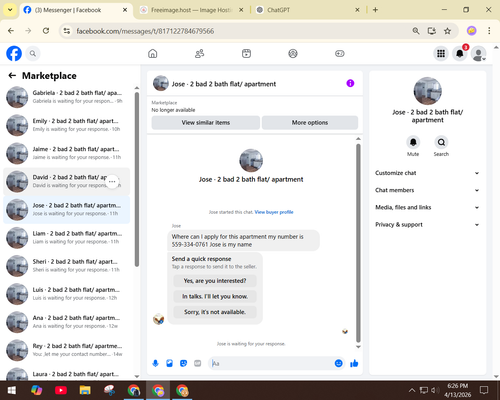Zoom page via address bar magnifier
Image resolution: width=500 pixels, height=400 pixels.
pos(416,31)
